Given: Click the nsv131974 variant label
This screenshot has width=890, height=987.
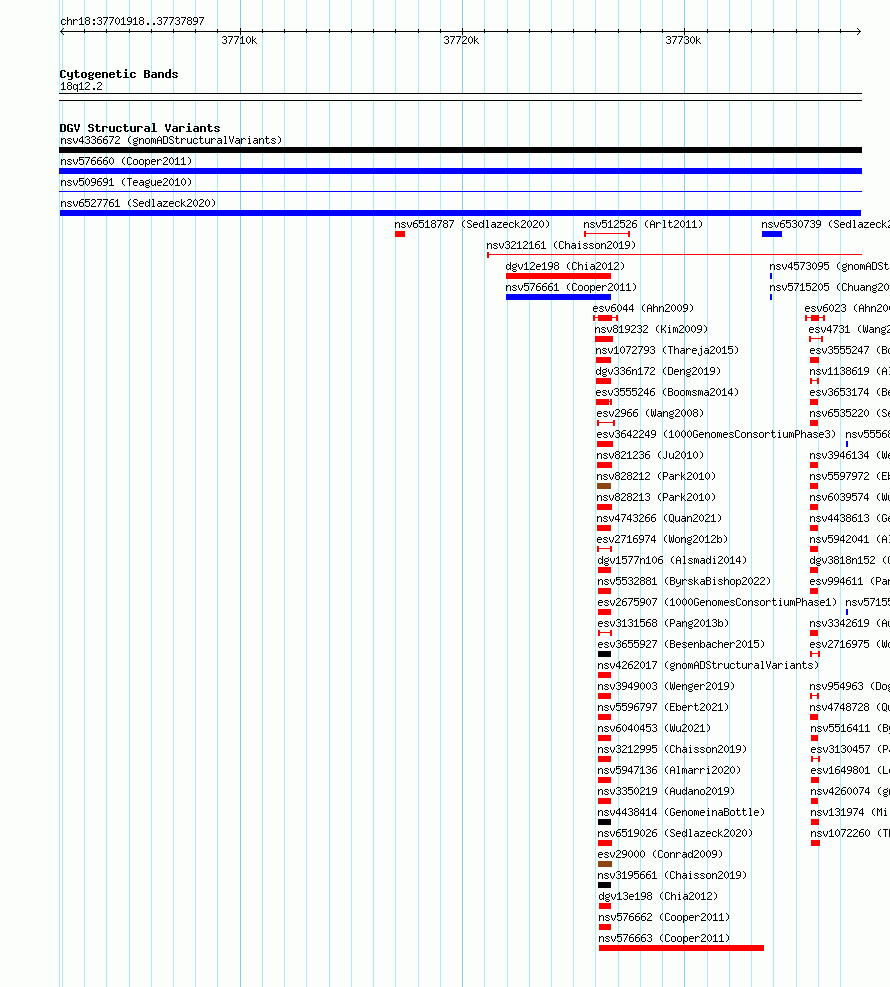Looking at the screenshot, I should (x=850, y=813).
